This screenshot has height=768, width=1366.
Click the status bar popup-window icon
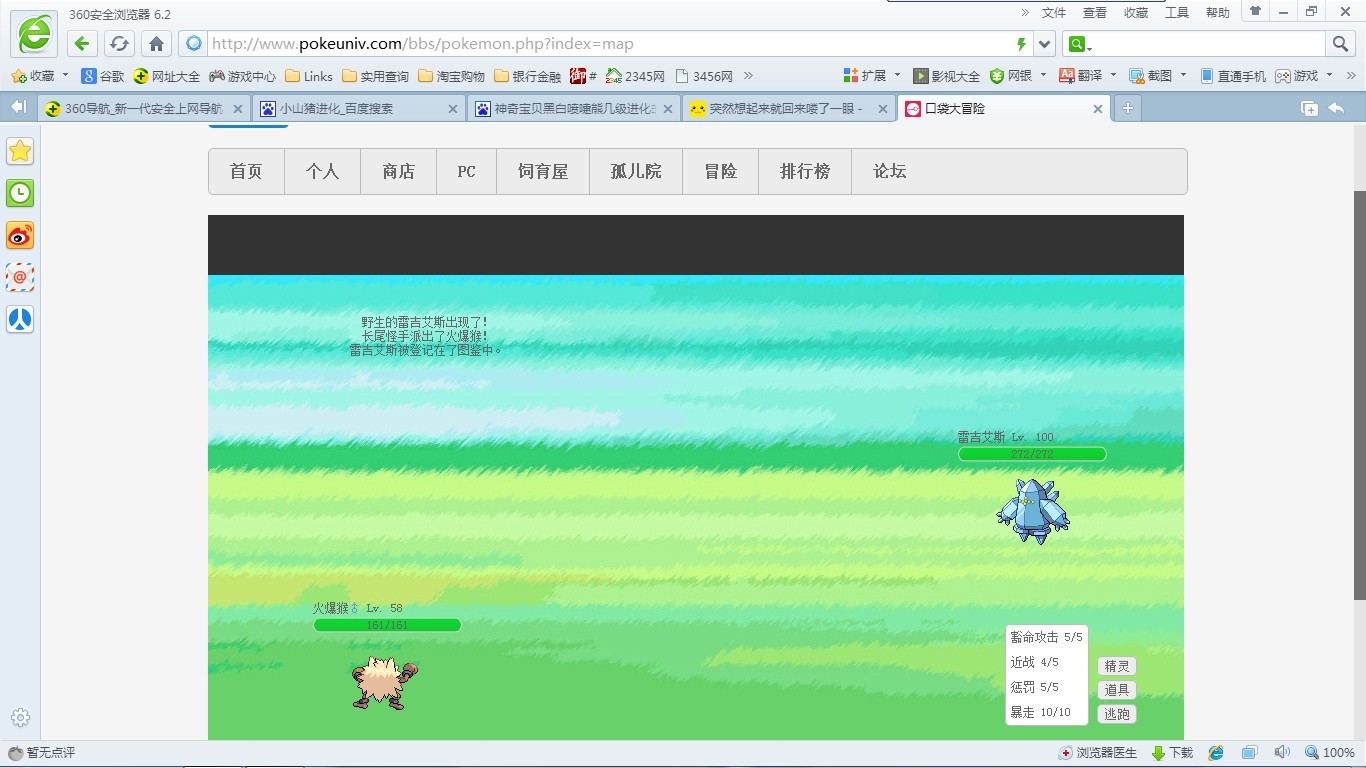1249,753
